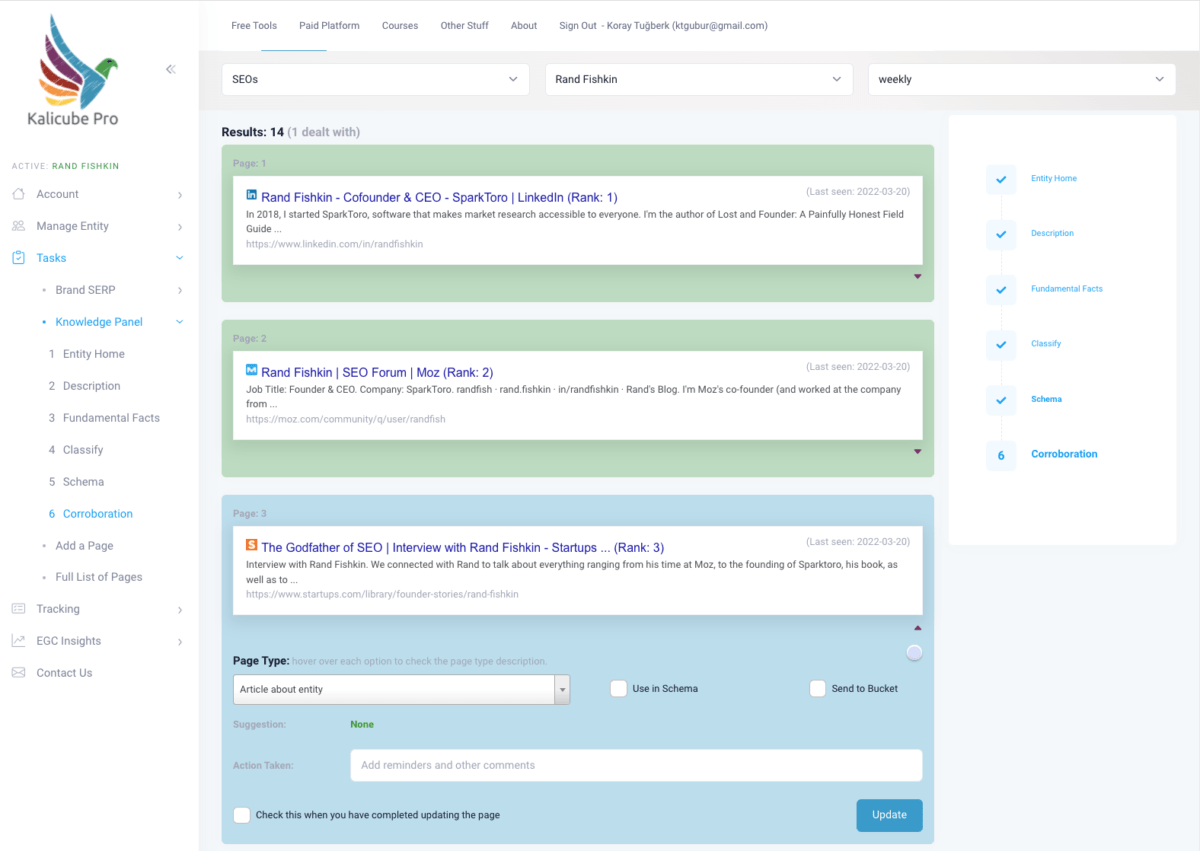
Task: Click the step 6 Corroboration number badge
Action: click(1001, 455)
